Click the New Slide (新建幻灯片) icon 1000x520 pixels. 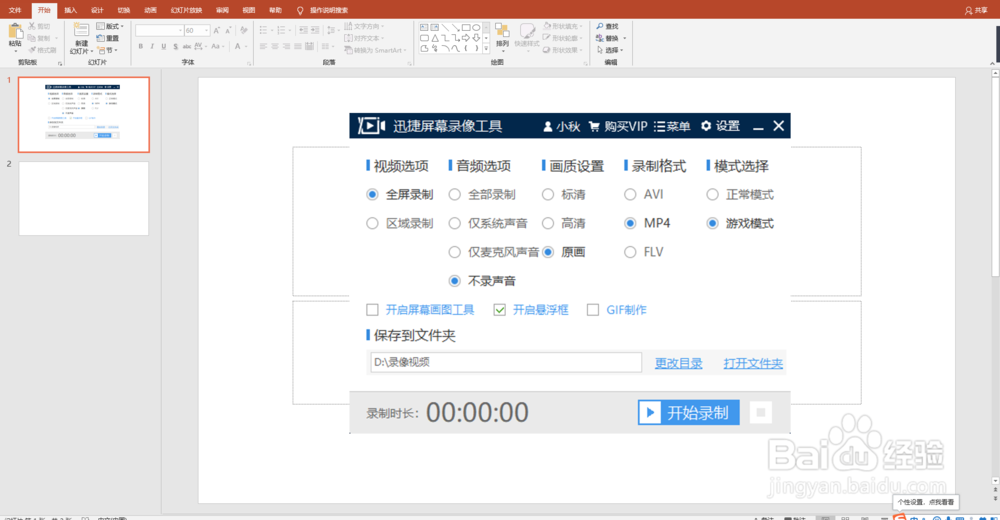pyautogui.click(x=81, y=30)
